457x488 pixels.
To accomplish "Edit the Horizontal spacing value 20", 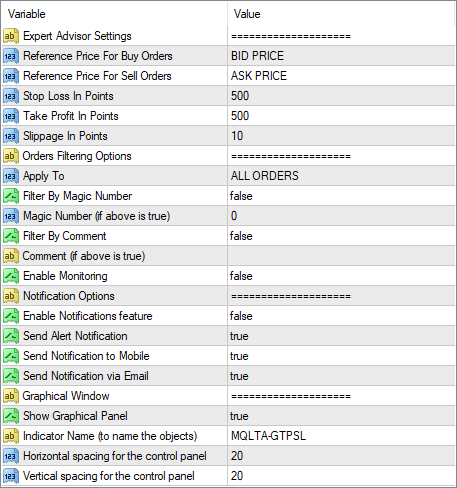I will tap(341, 456).
